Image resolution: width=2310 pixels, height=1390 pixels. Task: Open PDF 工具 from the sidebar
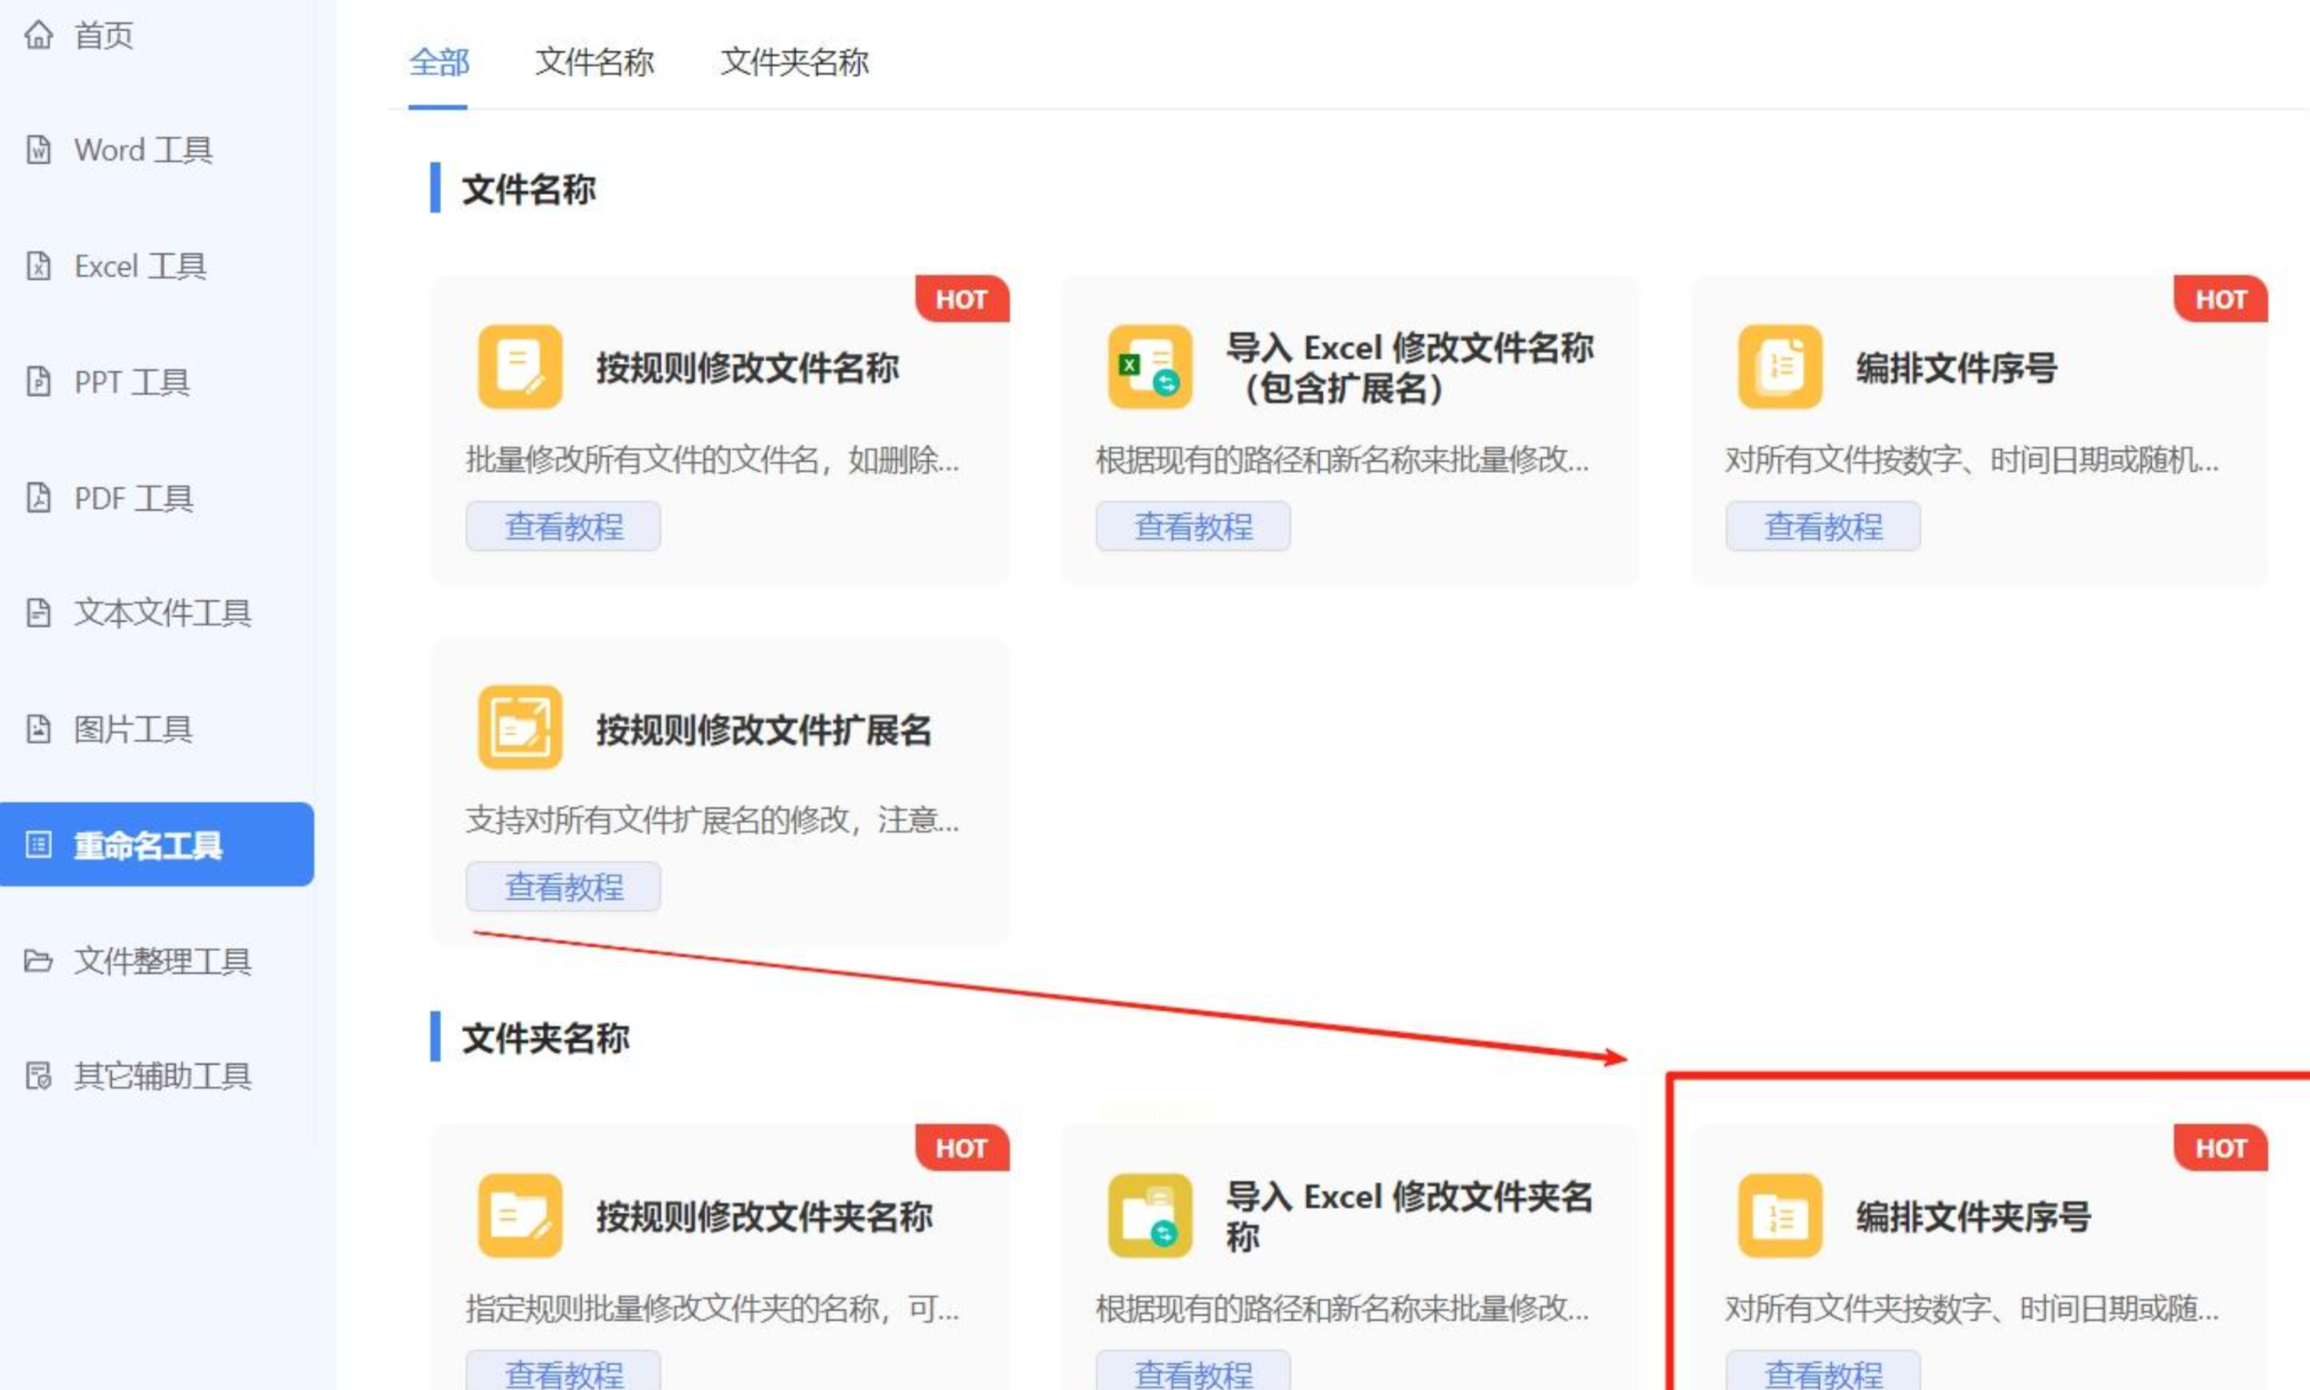point(133,498)
